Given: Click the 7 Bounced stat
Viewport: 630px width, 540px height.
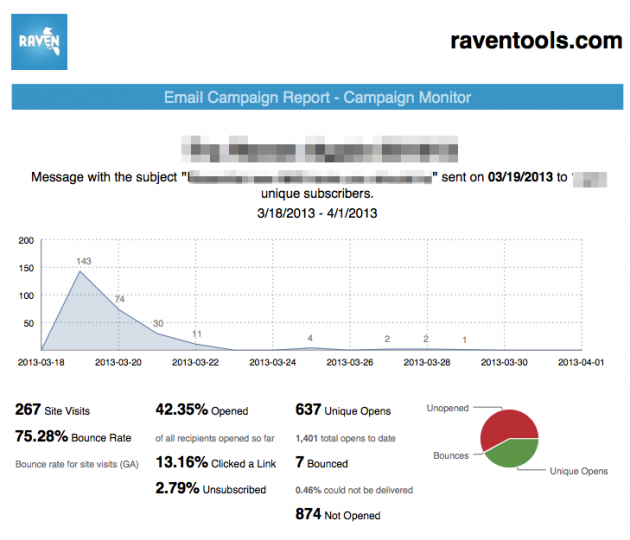Looking at the screenshot, I should (321, 462).
